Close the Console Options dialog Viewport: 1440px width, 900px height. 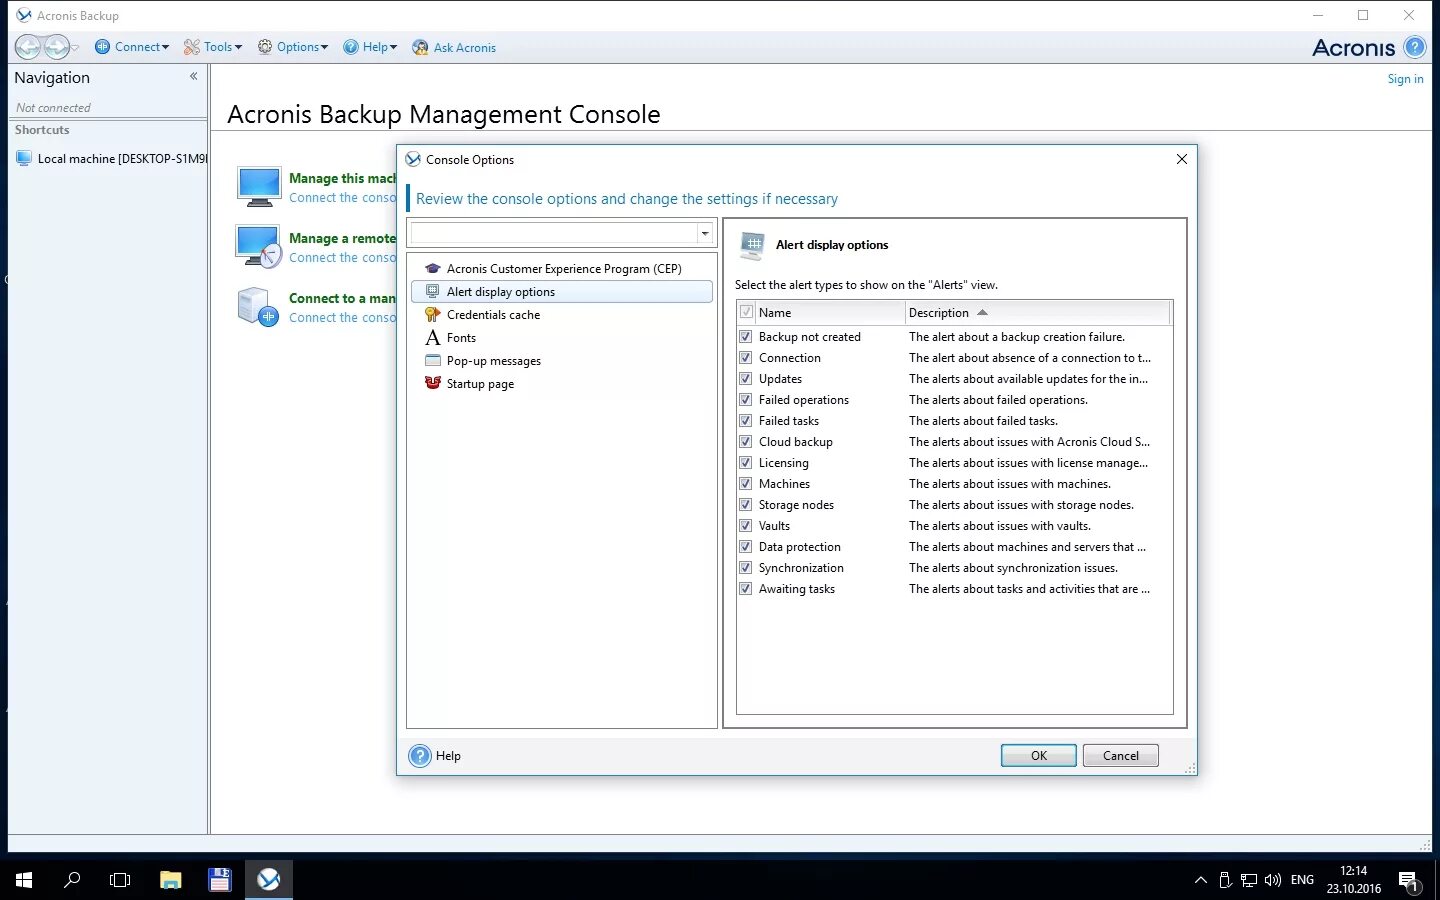tap(1182, 159)
